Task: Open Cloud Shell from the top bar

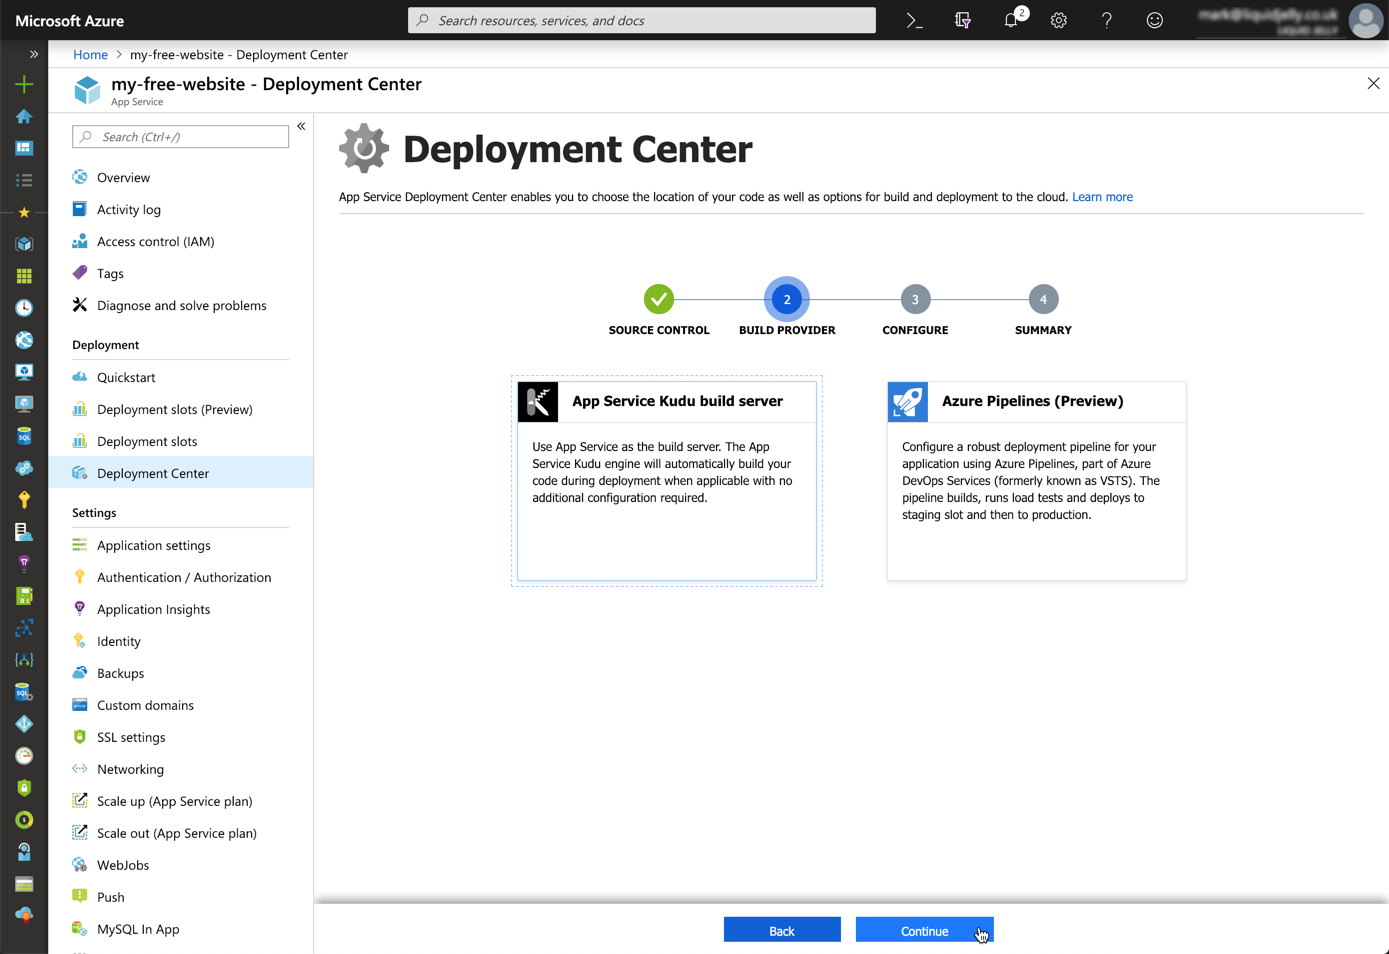Action: 914,20
